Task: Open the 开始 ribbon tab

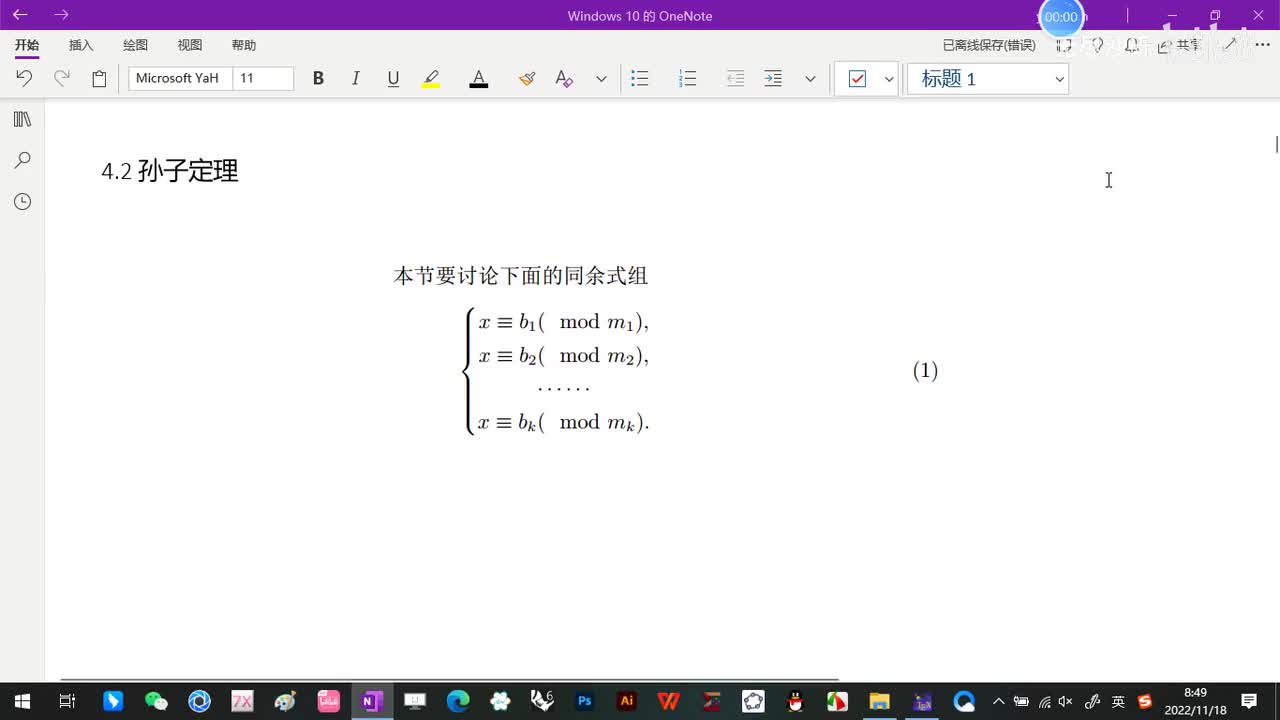Action: pos(27,45)
